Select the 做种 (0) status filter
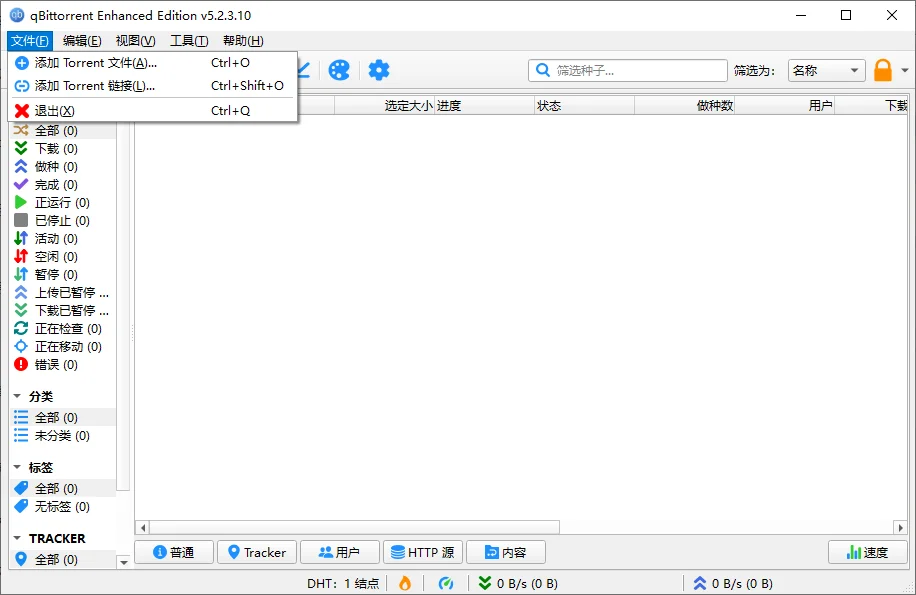The width and height of the screenshot is (916, 595). [63, 166]
